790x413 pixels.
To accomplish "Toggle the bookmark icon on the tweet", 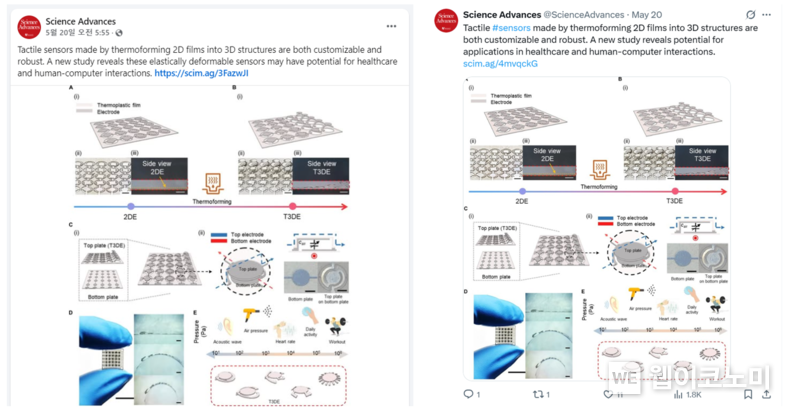I will tap(748, 394).
